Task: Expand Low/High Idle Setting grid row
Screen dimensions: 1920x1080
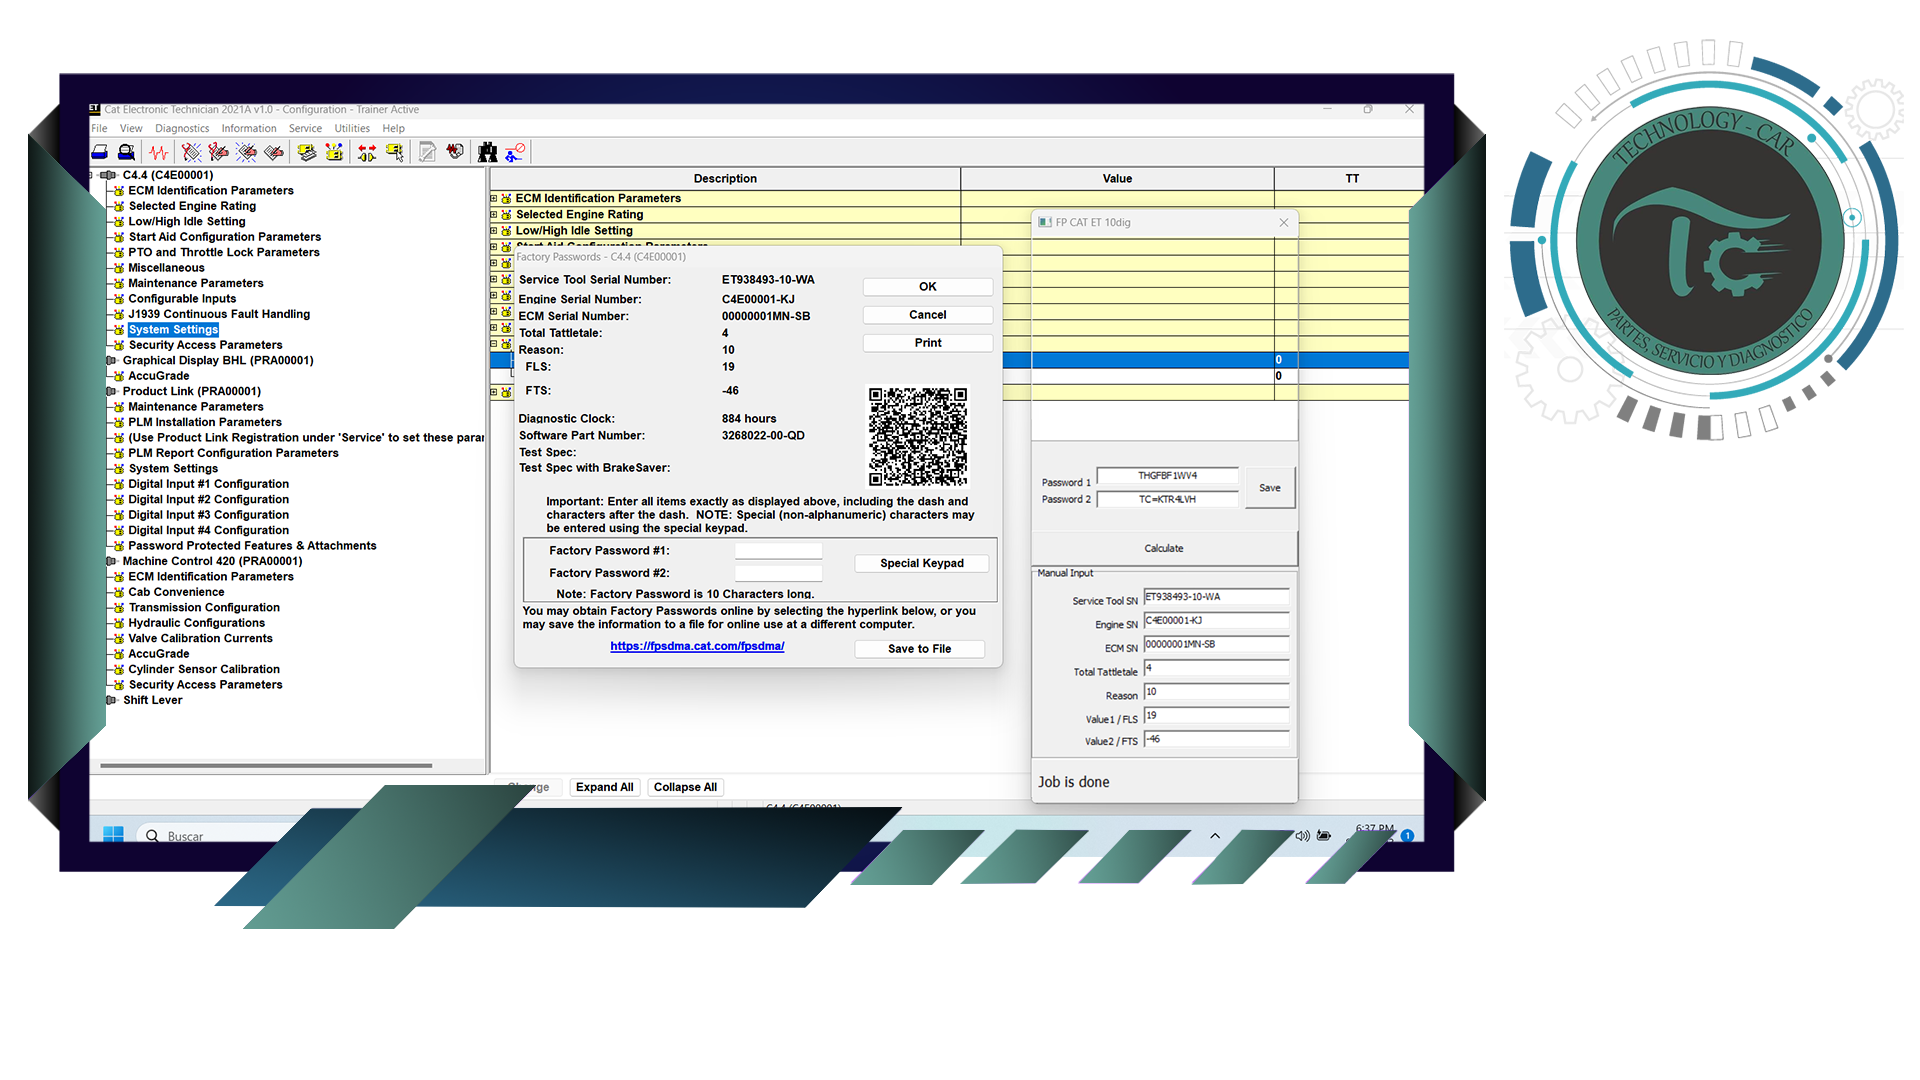Action: coord(494,230)
